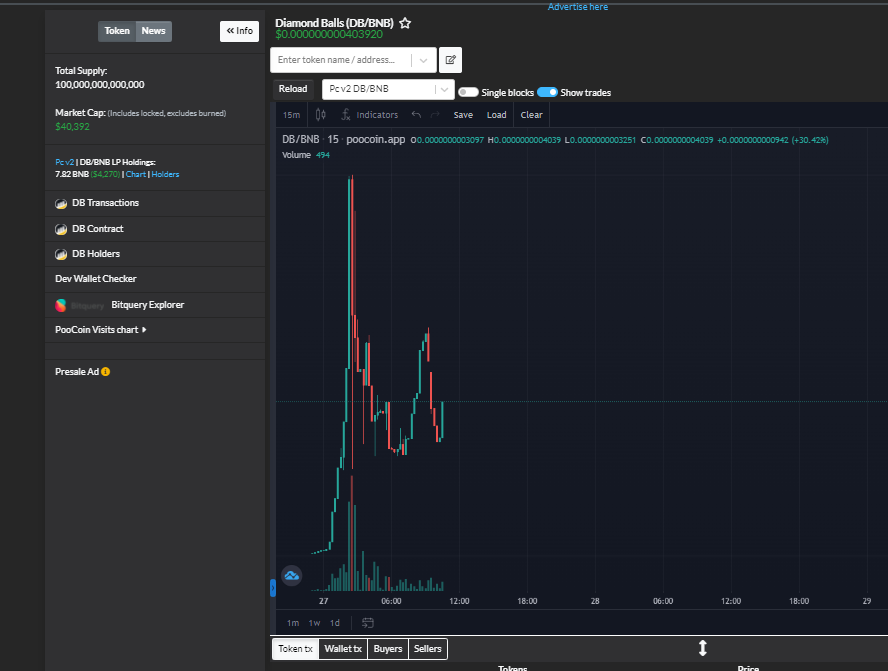The height and width of the screenshot is (671, 888).
Task: Click the Reload button
Action: (x=293, y=89)
